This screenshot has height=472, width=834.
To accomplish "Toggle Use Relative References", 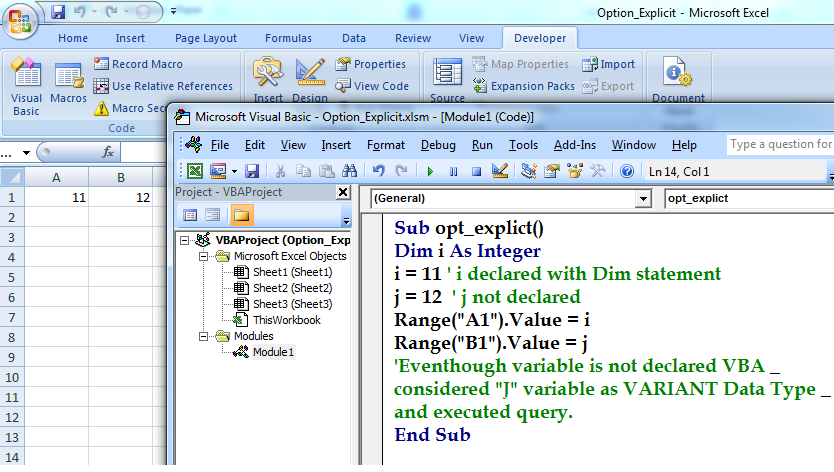I will pyautogui.click(x=163, y=86).
